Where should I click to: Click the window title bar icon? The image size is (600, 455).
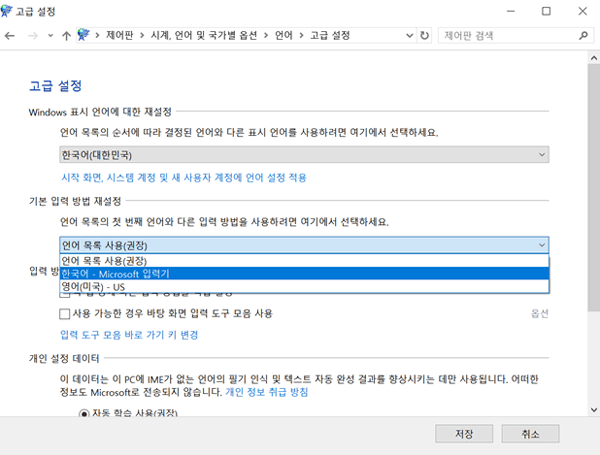point(6,11)
